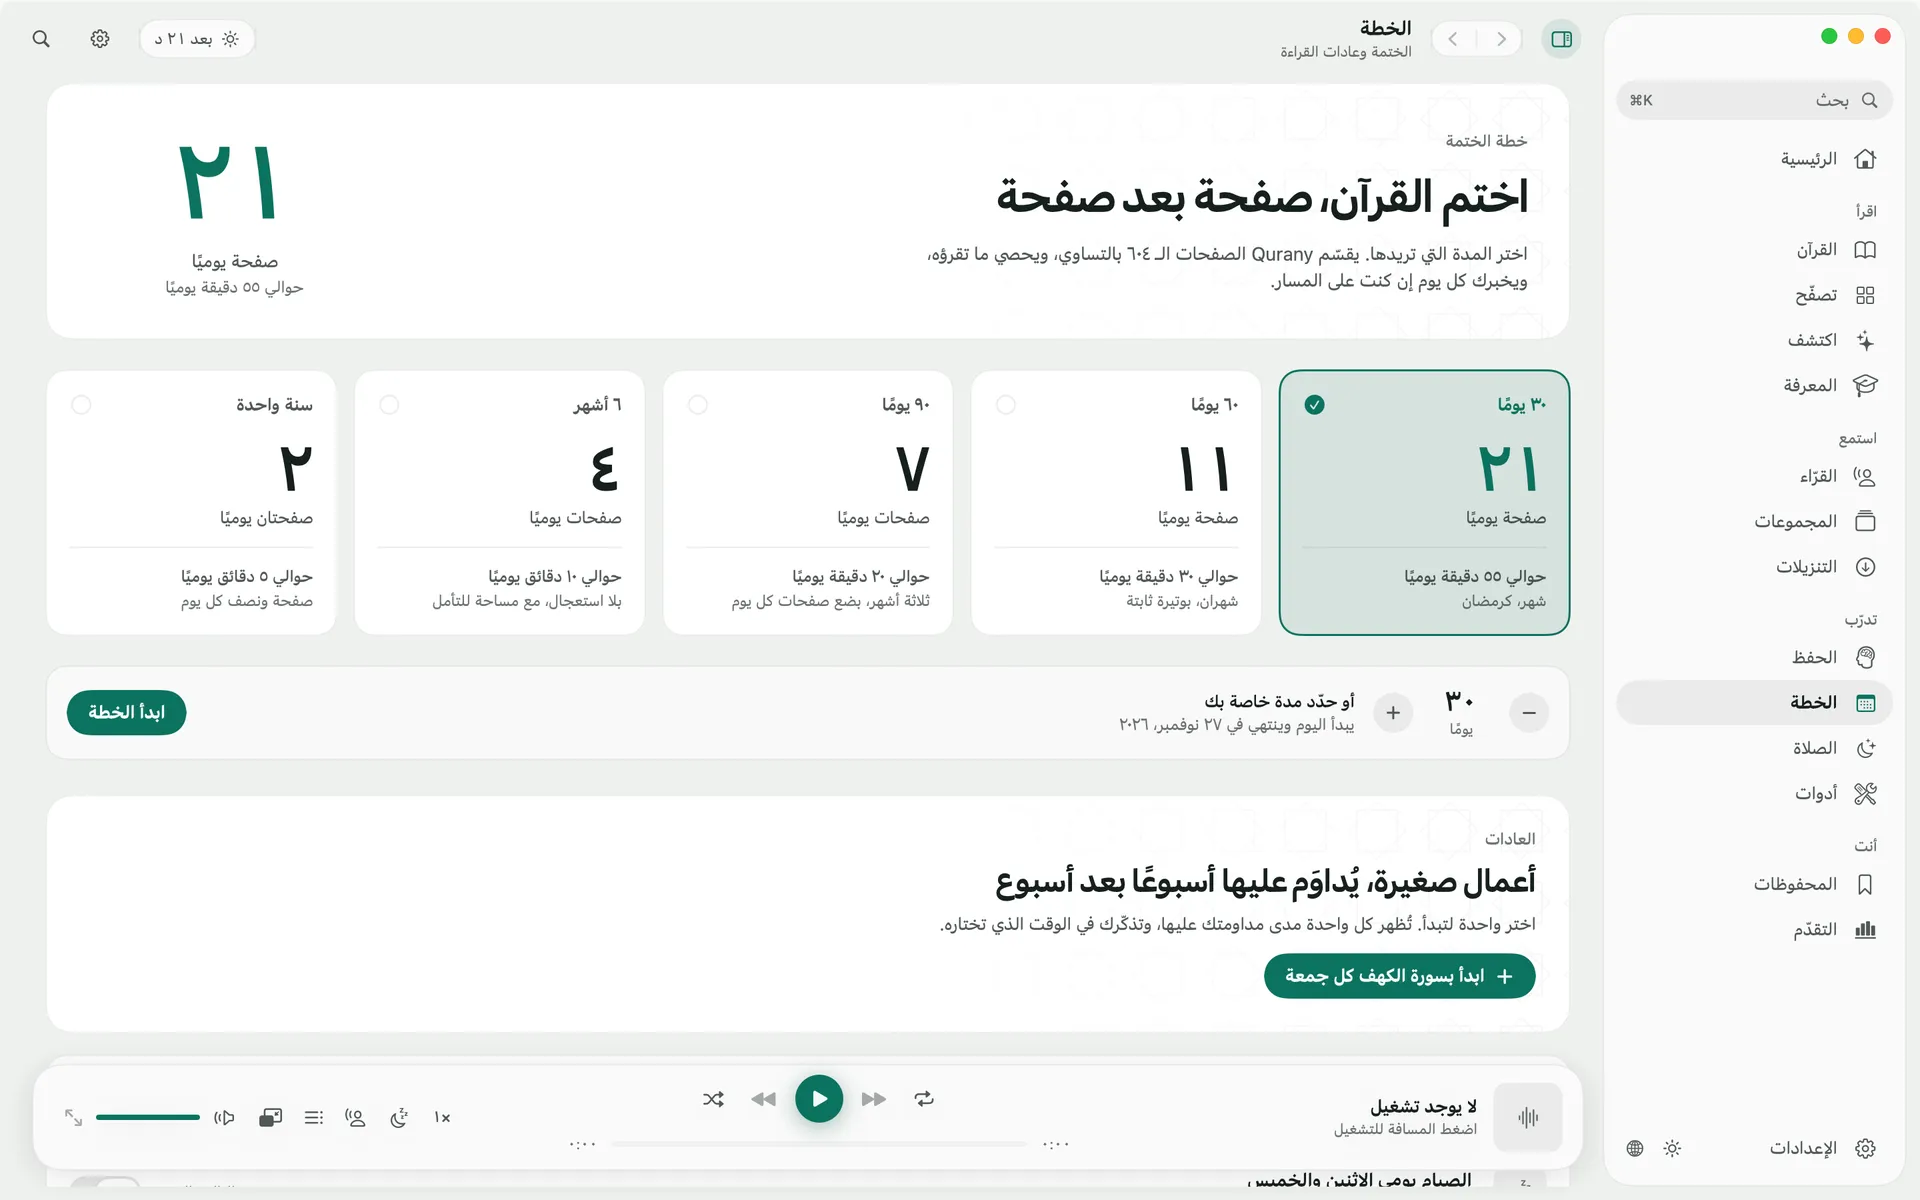Click the globe language icon in sidebar footer

(1635, 1148)
